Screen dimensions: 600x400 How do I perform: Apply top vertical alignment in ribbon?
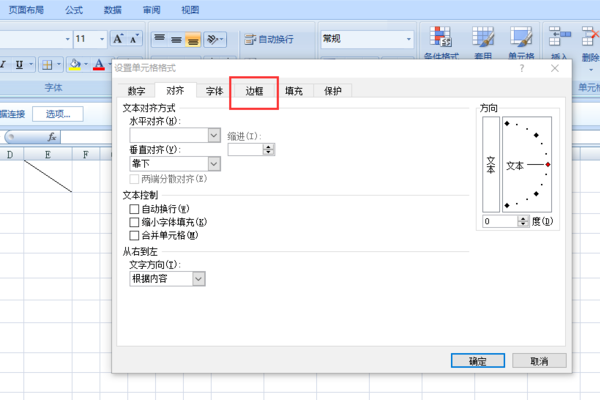click(160, 39)
